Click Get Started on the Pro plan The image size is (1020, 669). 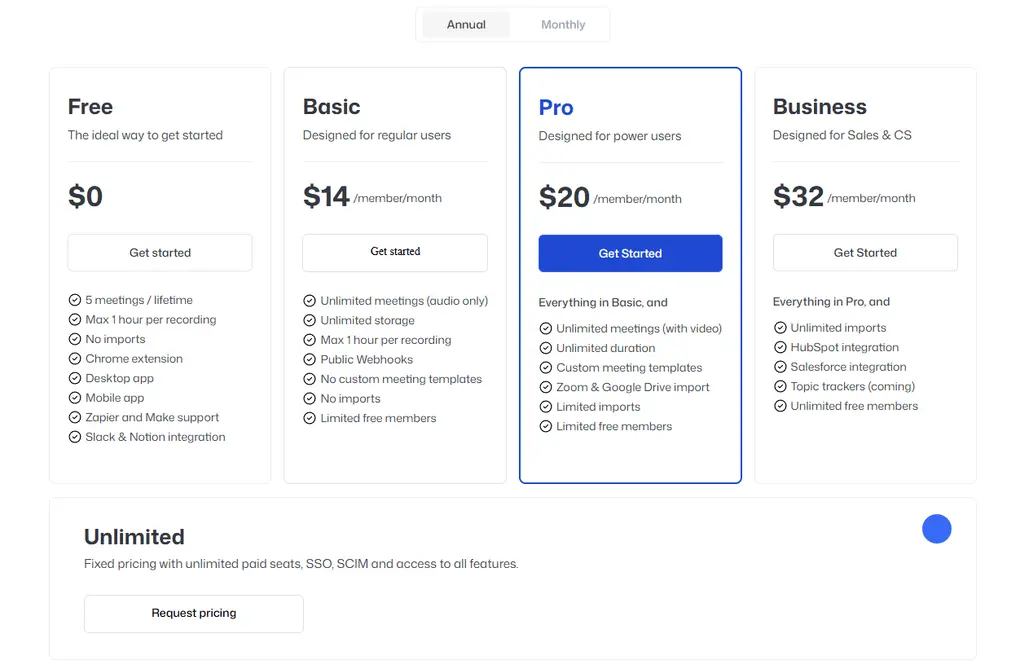630,253
